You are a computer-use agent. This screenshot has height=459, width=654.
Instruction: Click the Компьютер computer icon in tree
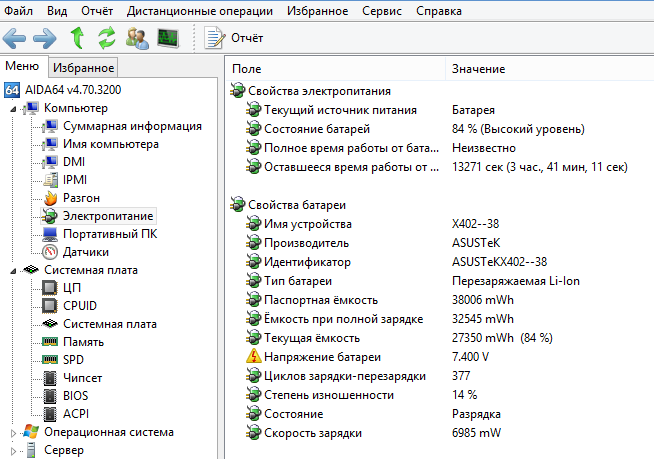point(32,108)
